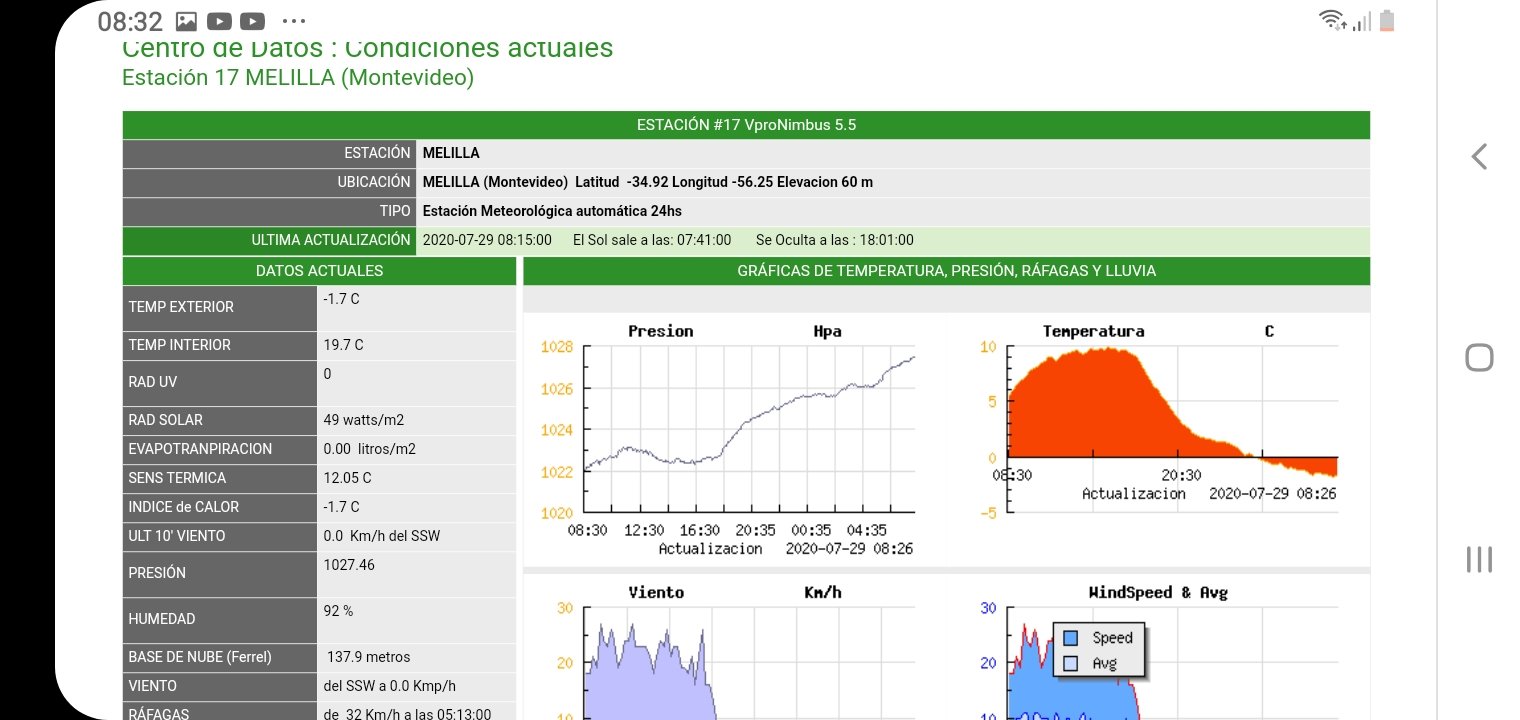Tap the ESTACIÓN label cell
The width and height of the screenshot is (1520, 720).
pos(269,153)
